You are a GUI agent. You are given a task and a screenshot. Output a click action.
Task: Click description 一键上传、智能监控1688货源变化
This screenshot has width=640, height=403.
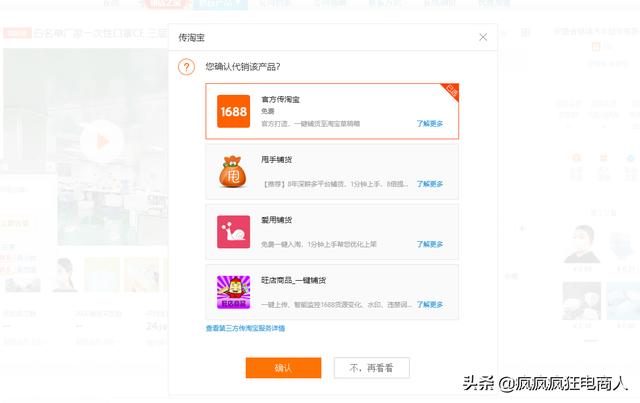pyautogui.click(x=336, y=305)
